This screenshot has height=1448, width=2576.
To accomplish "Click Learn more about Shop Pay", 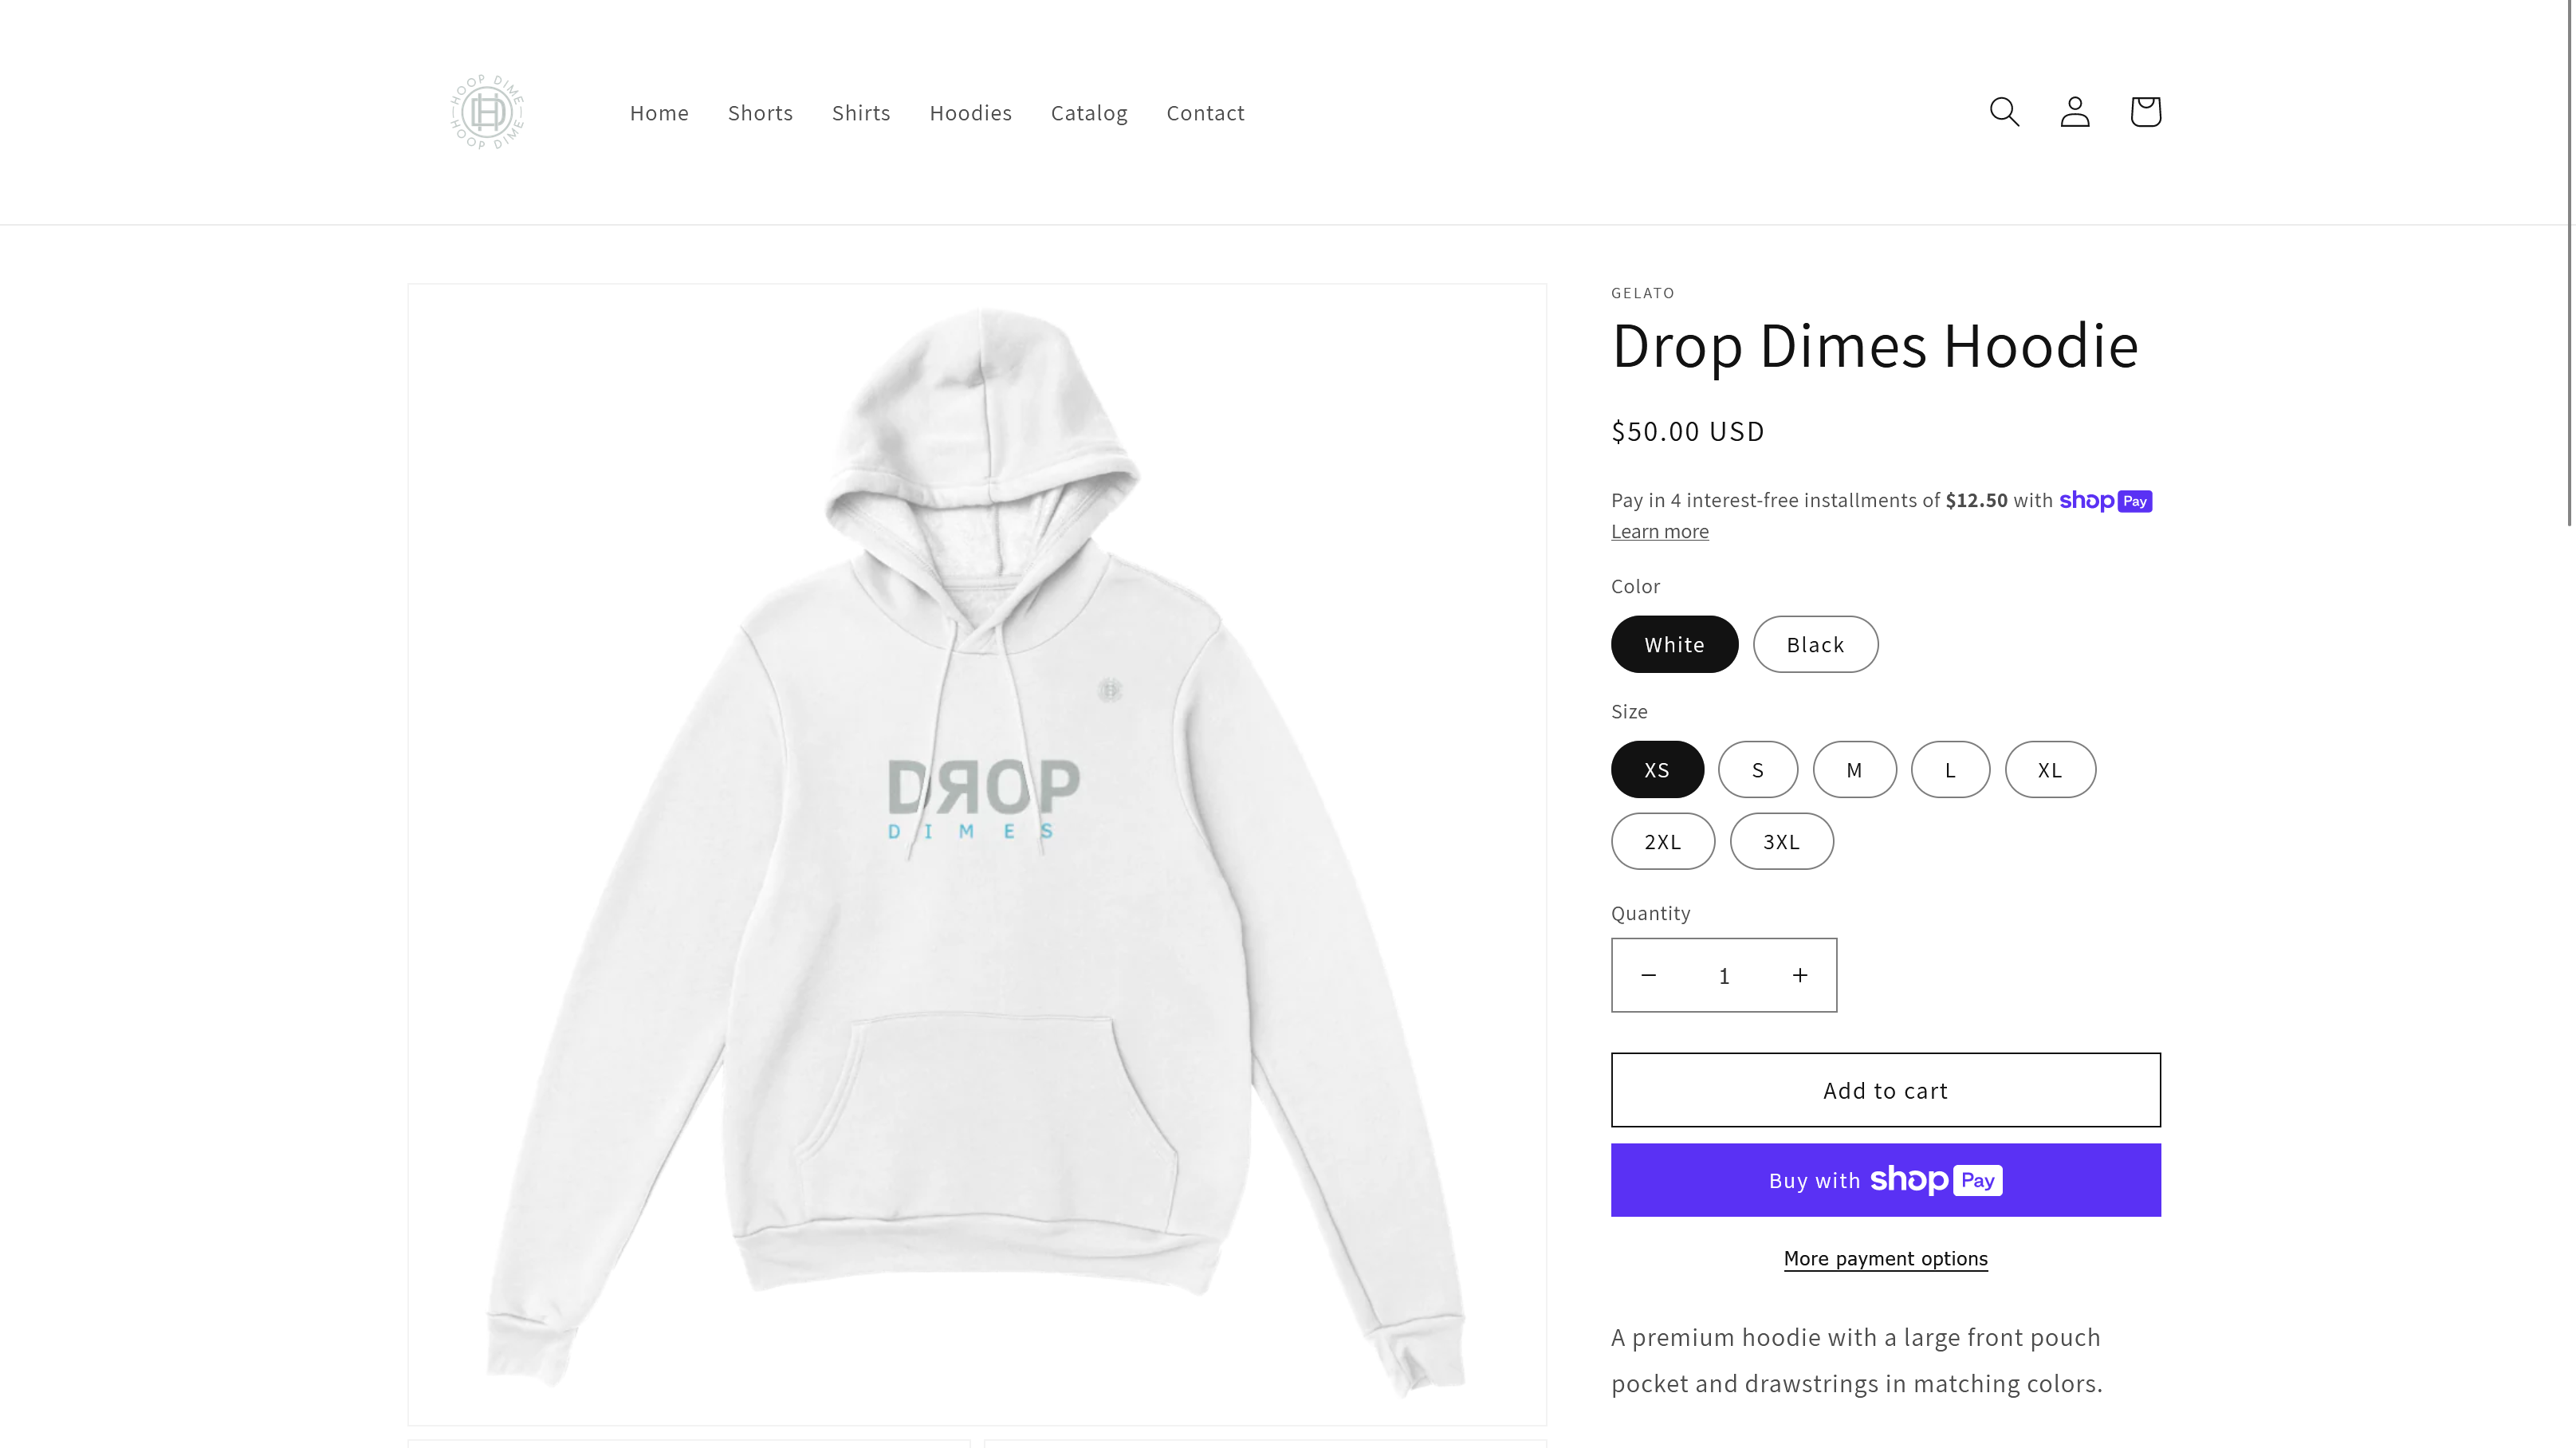I will click(x=1659, y=531).
